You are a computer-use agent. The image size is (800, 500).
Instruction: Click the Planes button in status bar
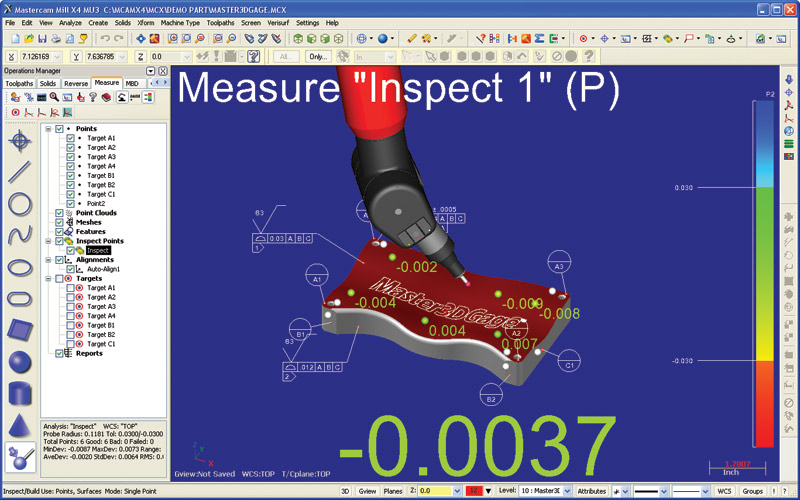(392, 491)
